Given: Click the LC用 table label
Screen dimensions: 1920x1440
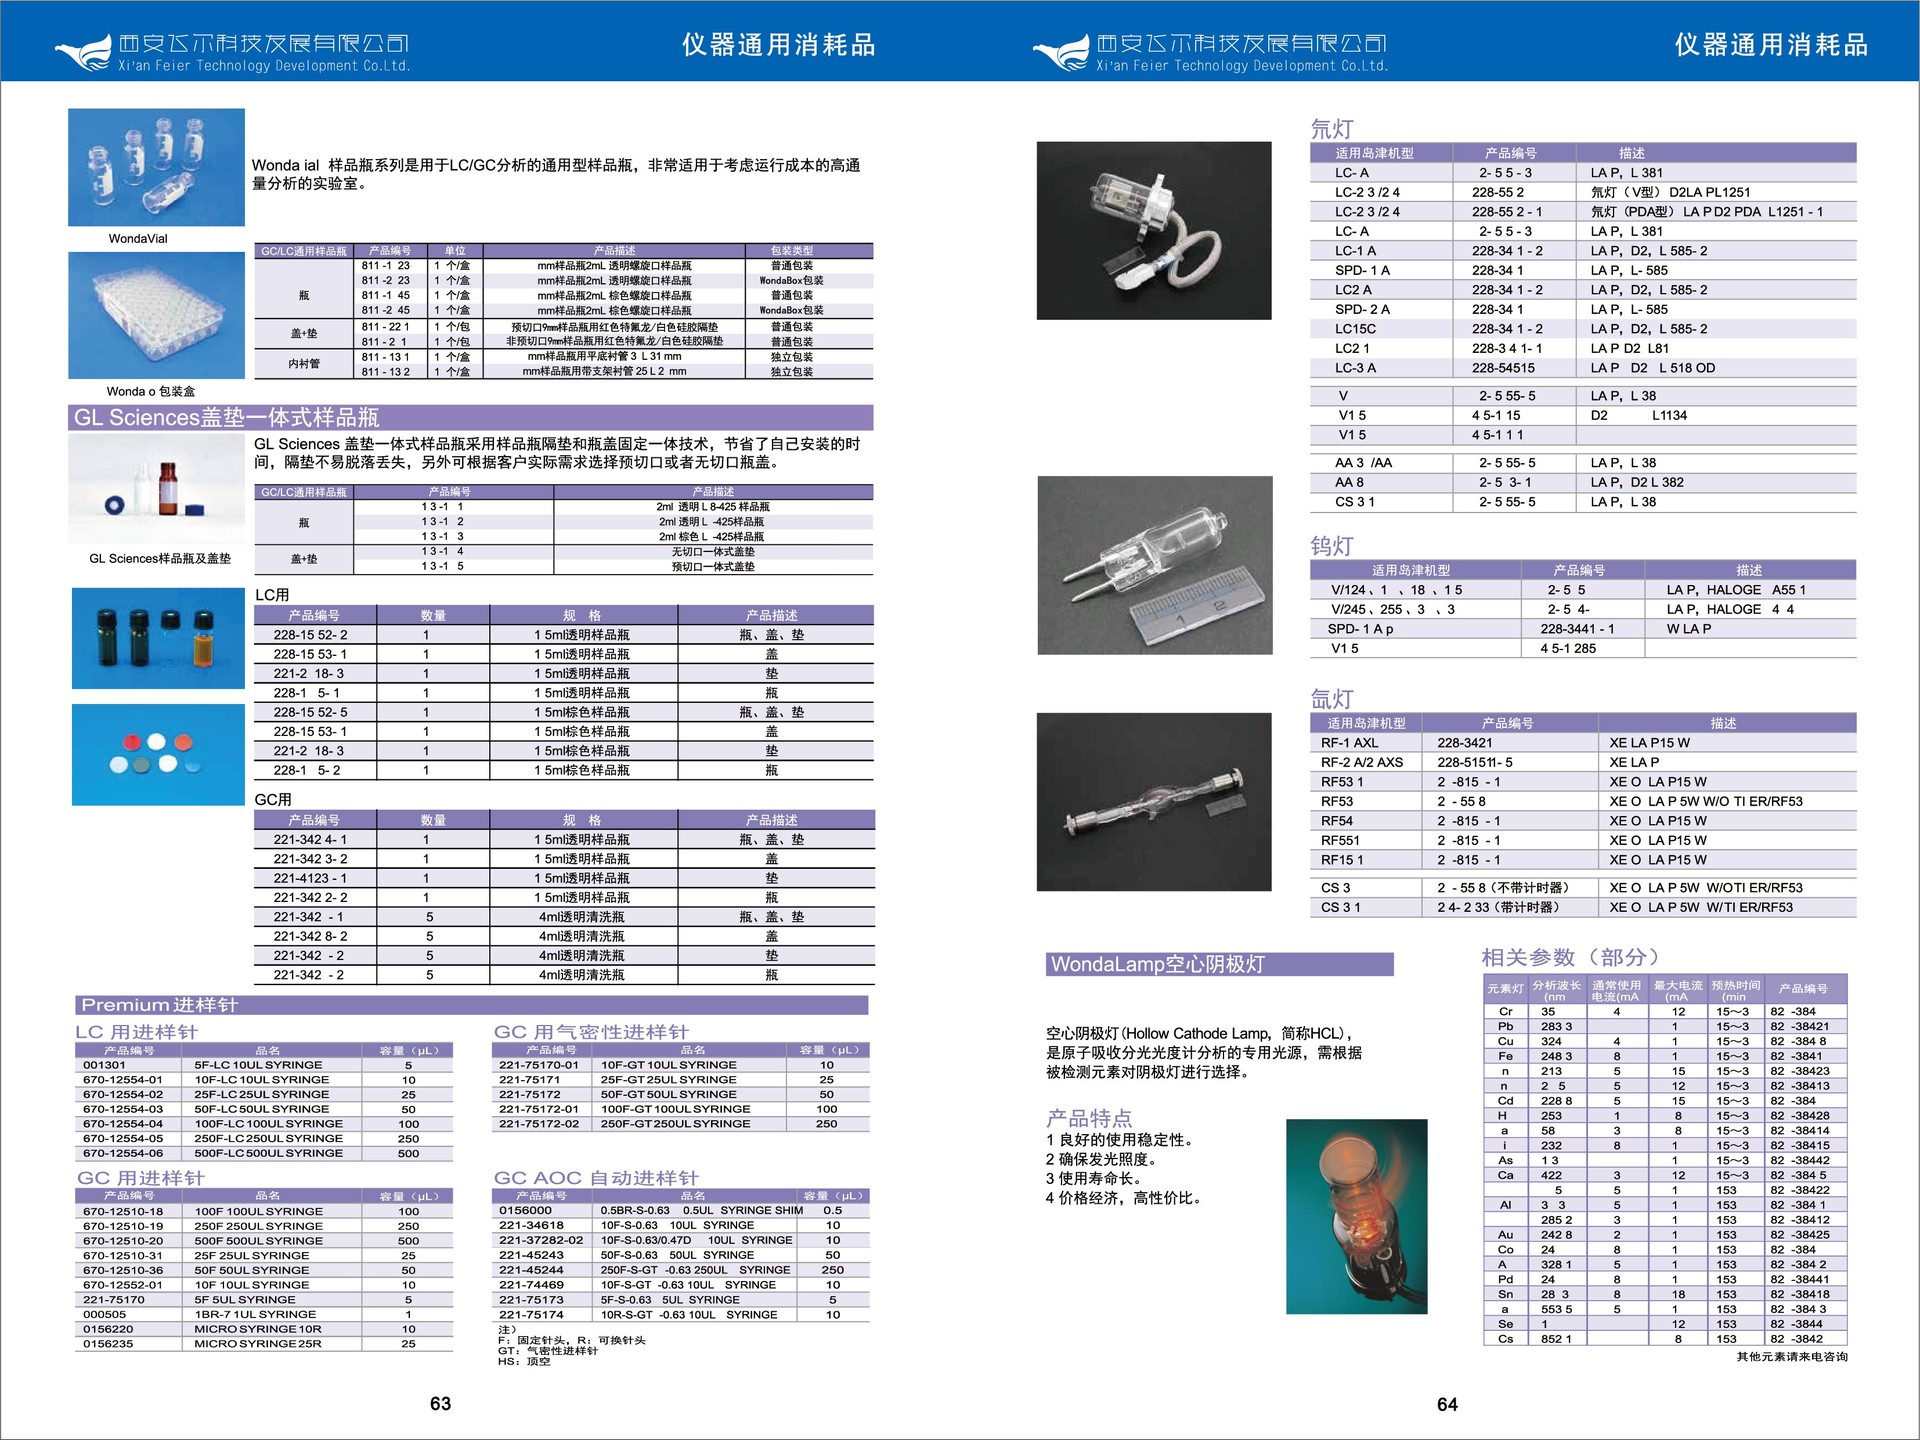Looking at the screenshot, I should 273,595.
